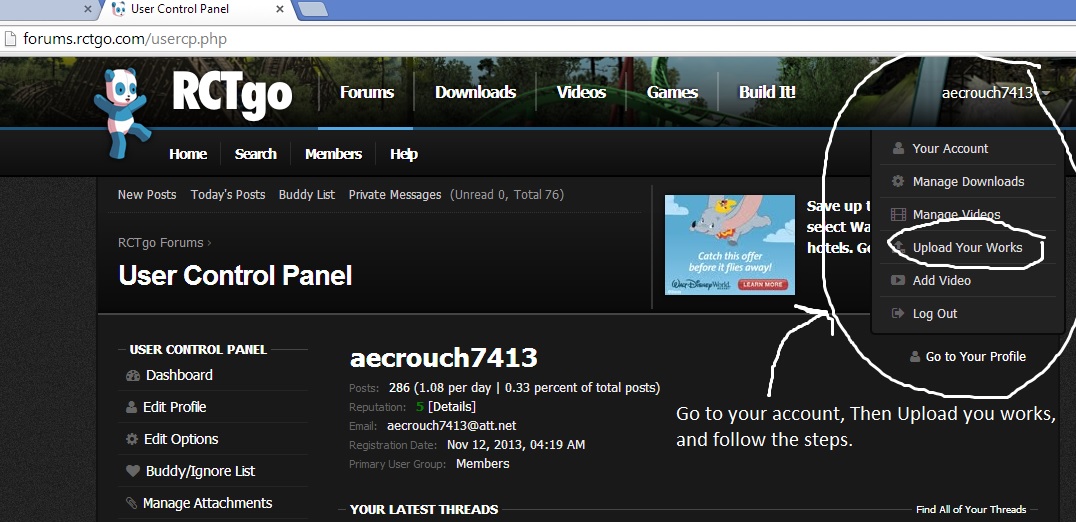Click the reputation Details link

point(452,407)
